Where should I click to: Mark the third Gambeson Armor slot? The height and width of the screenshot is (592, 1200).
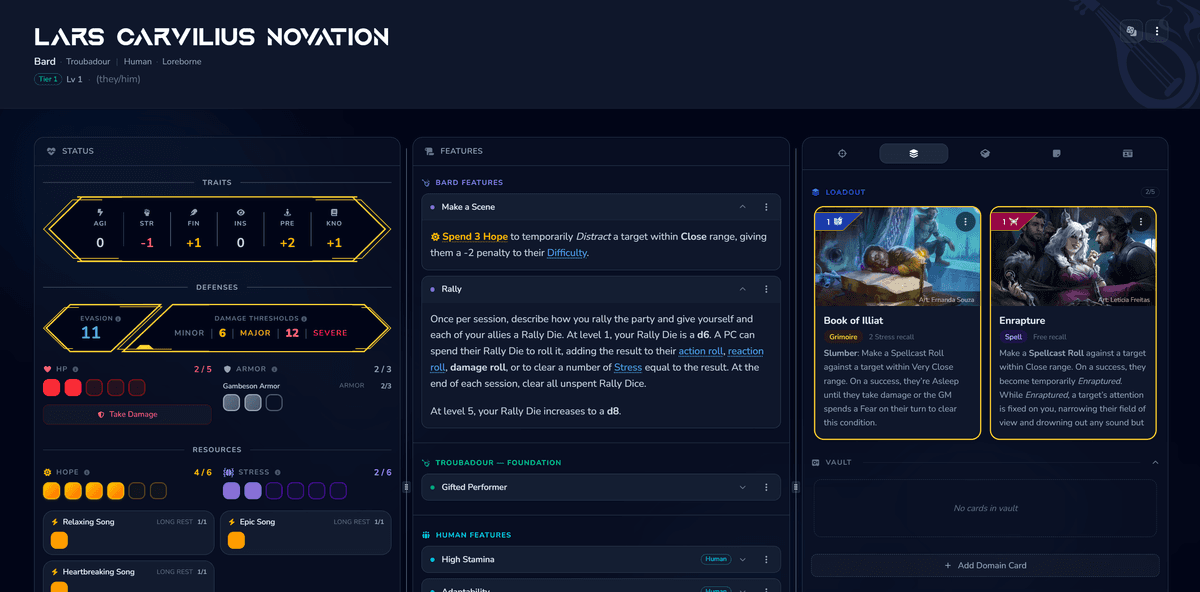tap(274, 402)
